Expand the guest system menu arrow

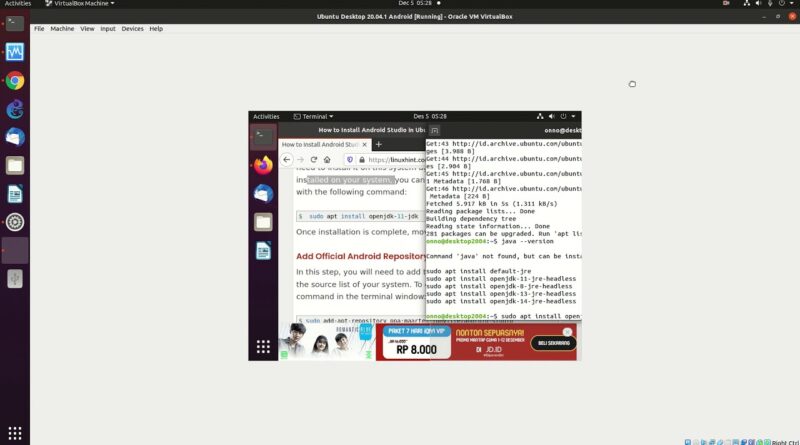click(573, 116)
